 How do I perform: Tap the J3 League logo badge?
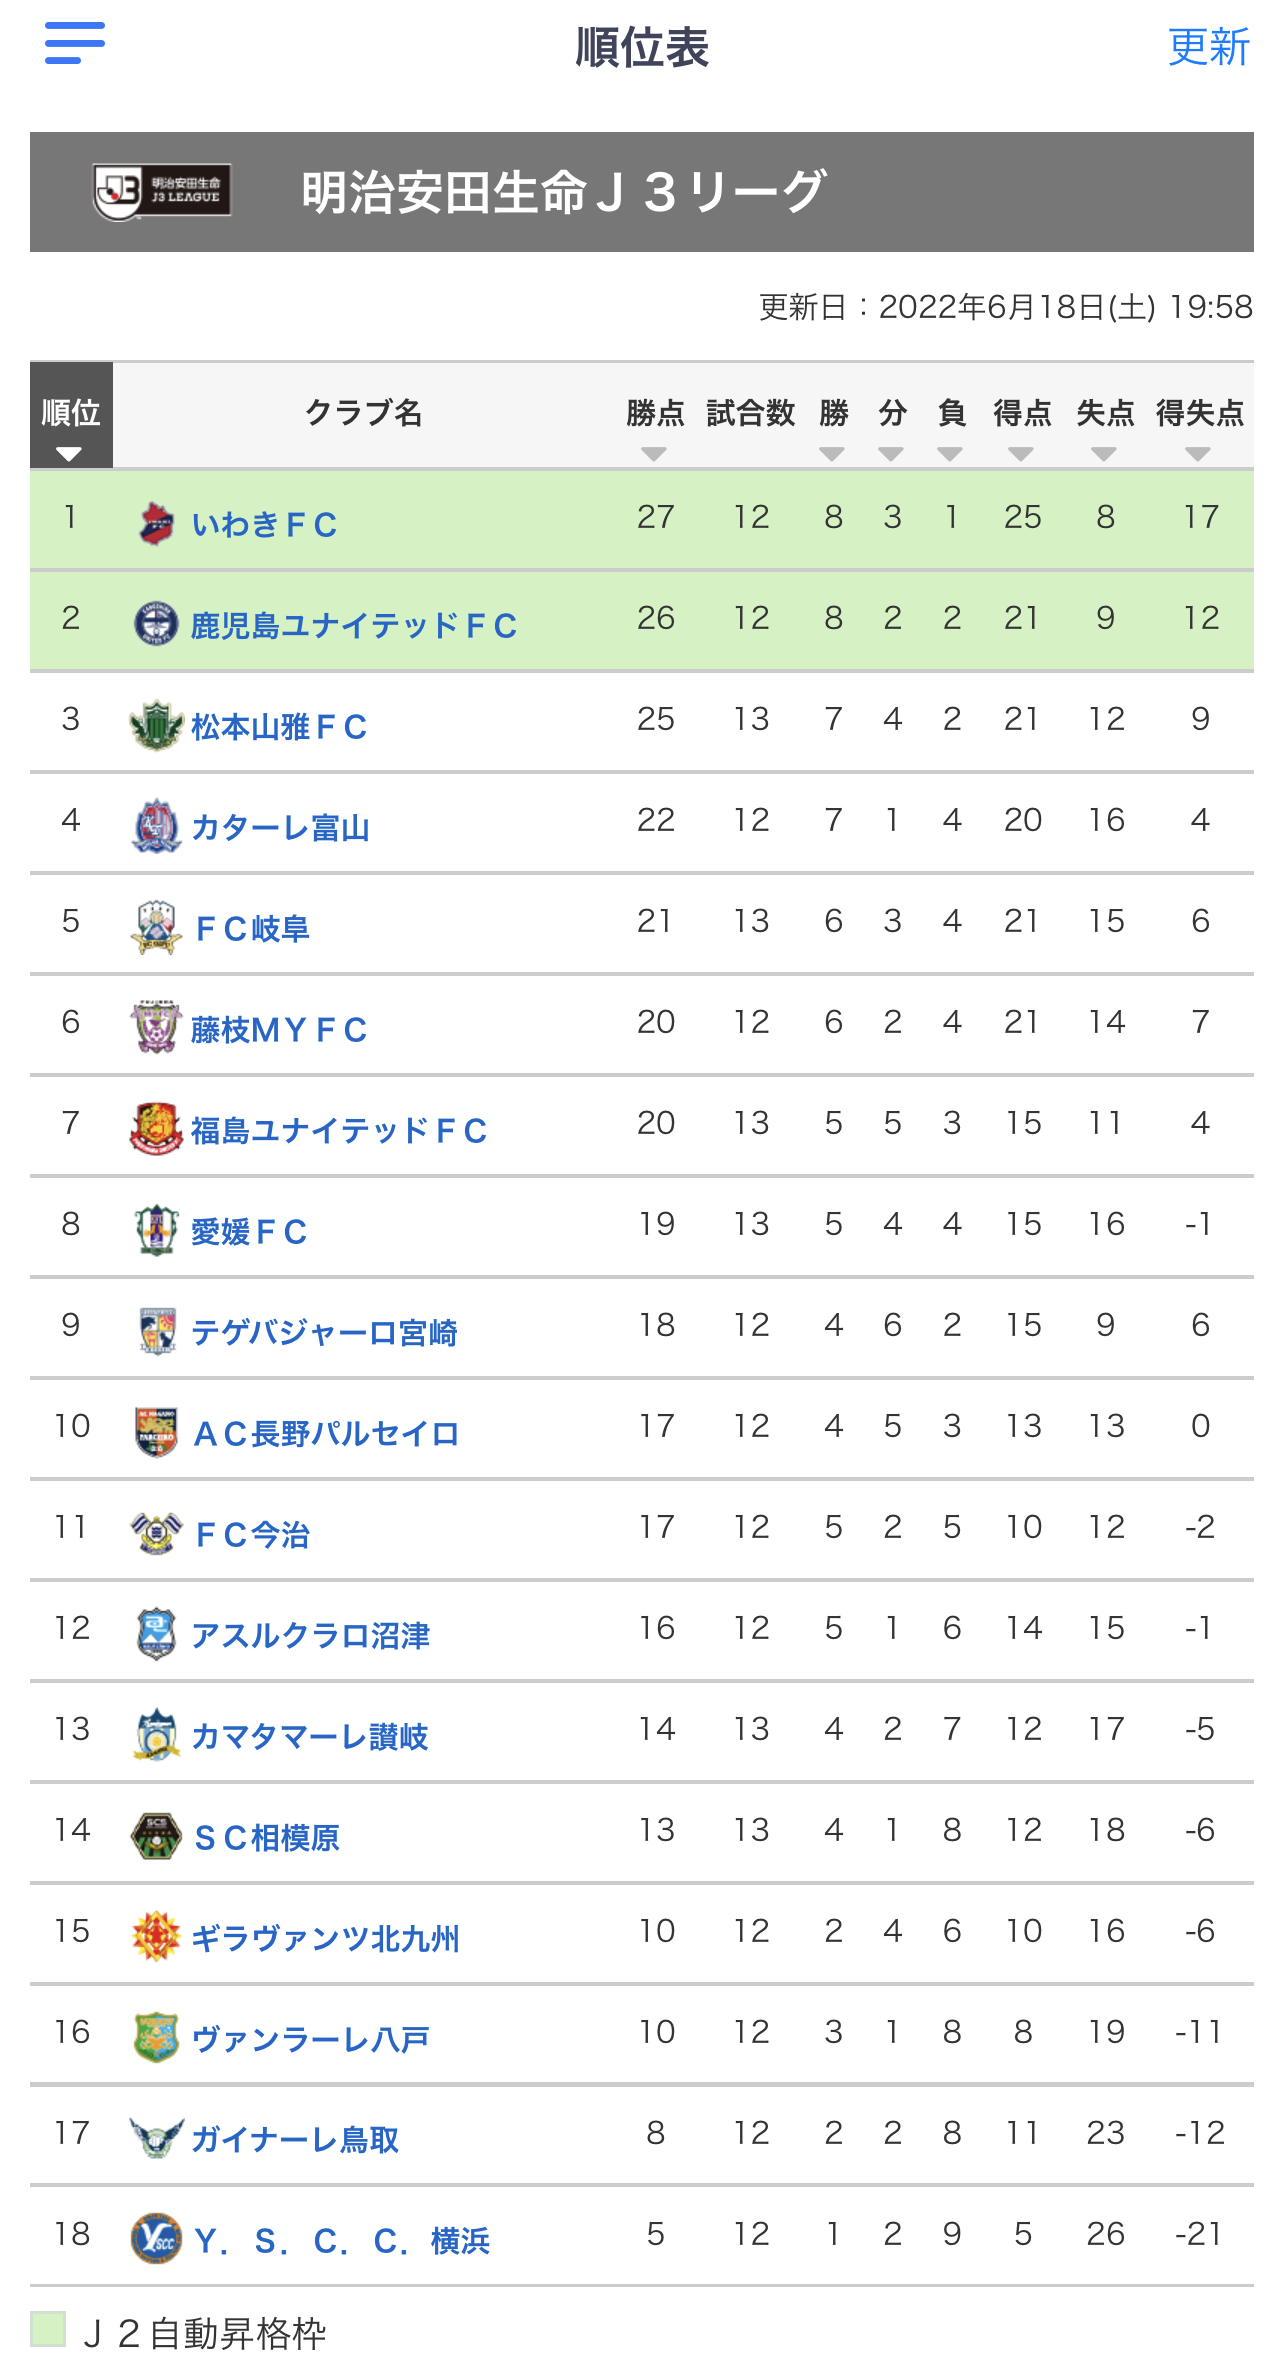click(x=162, y=191)
